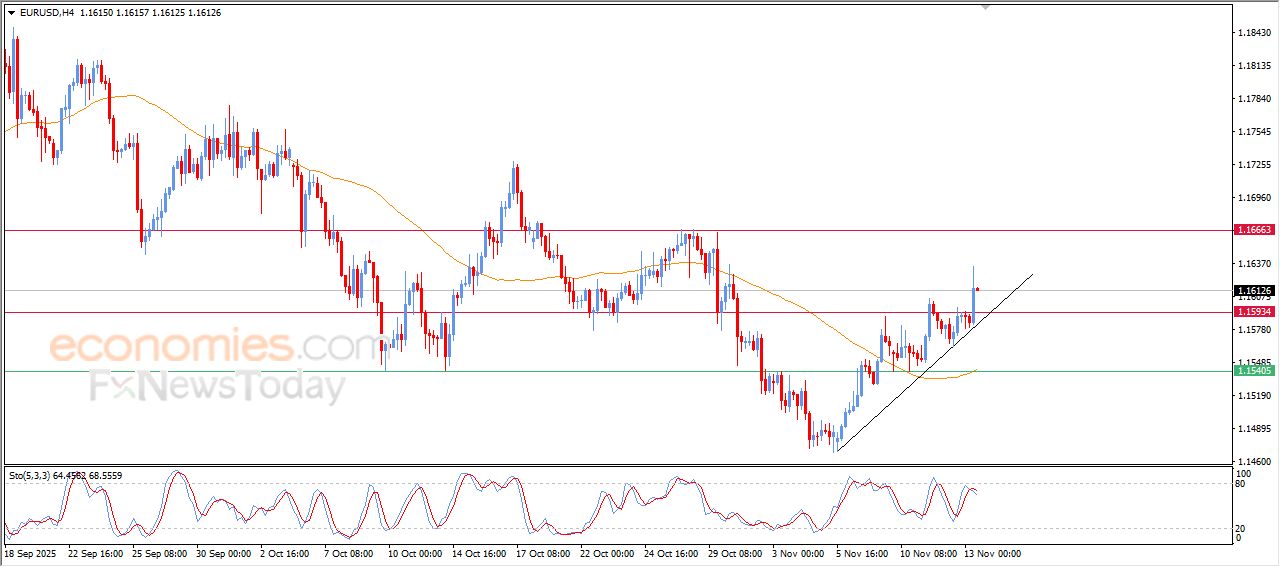Click the triangle arrow beside EURUSD,H4 title
This screenshot has width=1280, height=567.
11,13
